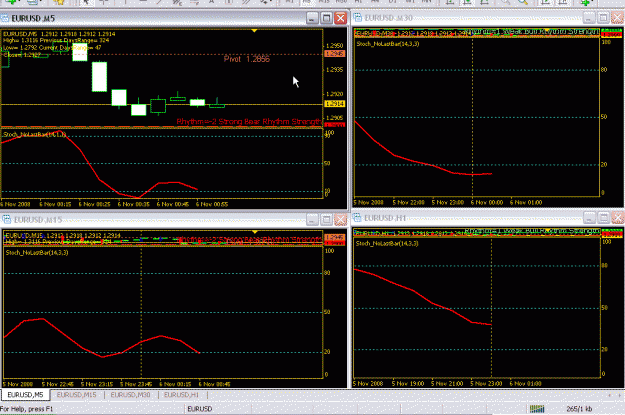Image resolution: width=625 pixels, height=415 pixels.
Task: Click '5 Nov 22:45' time label in M15
Action: point(58,384)
